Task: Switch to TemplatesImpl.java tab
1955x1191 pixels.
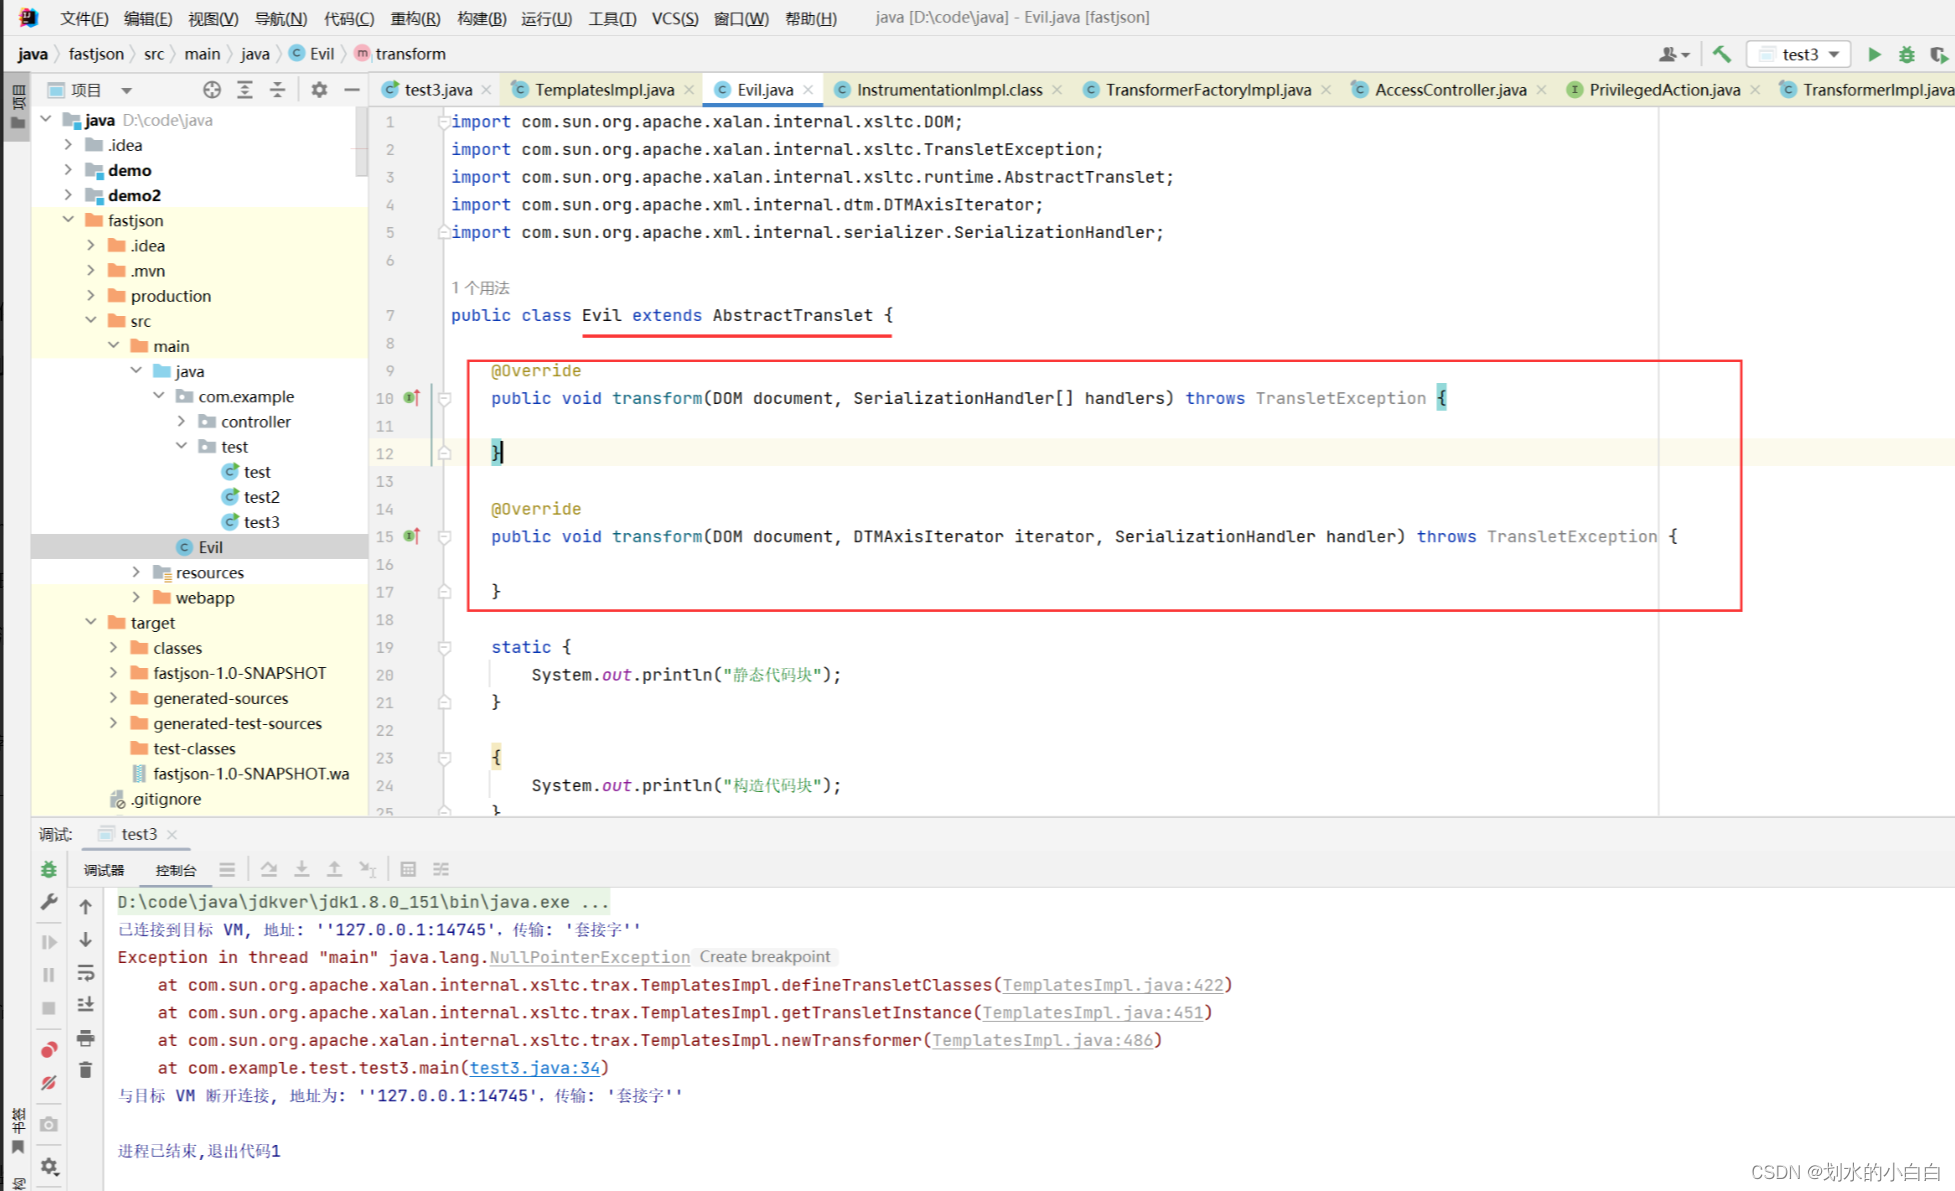Action: (603, 90)
